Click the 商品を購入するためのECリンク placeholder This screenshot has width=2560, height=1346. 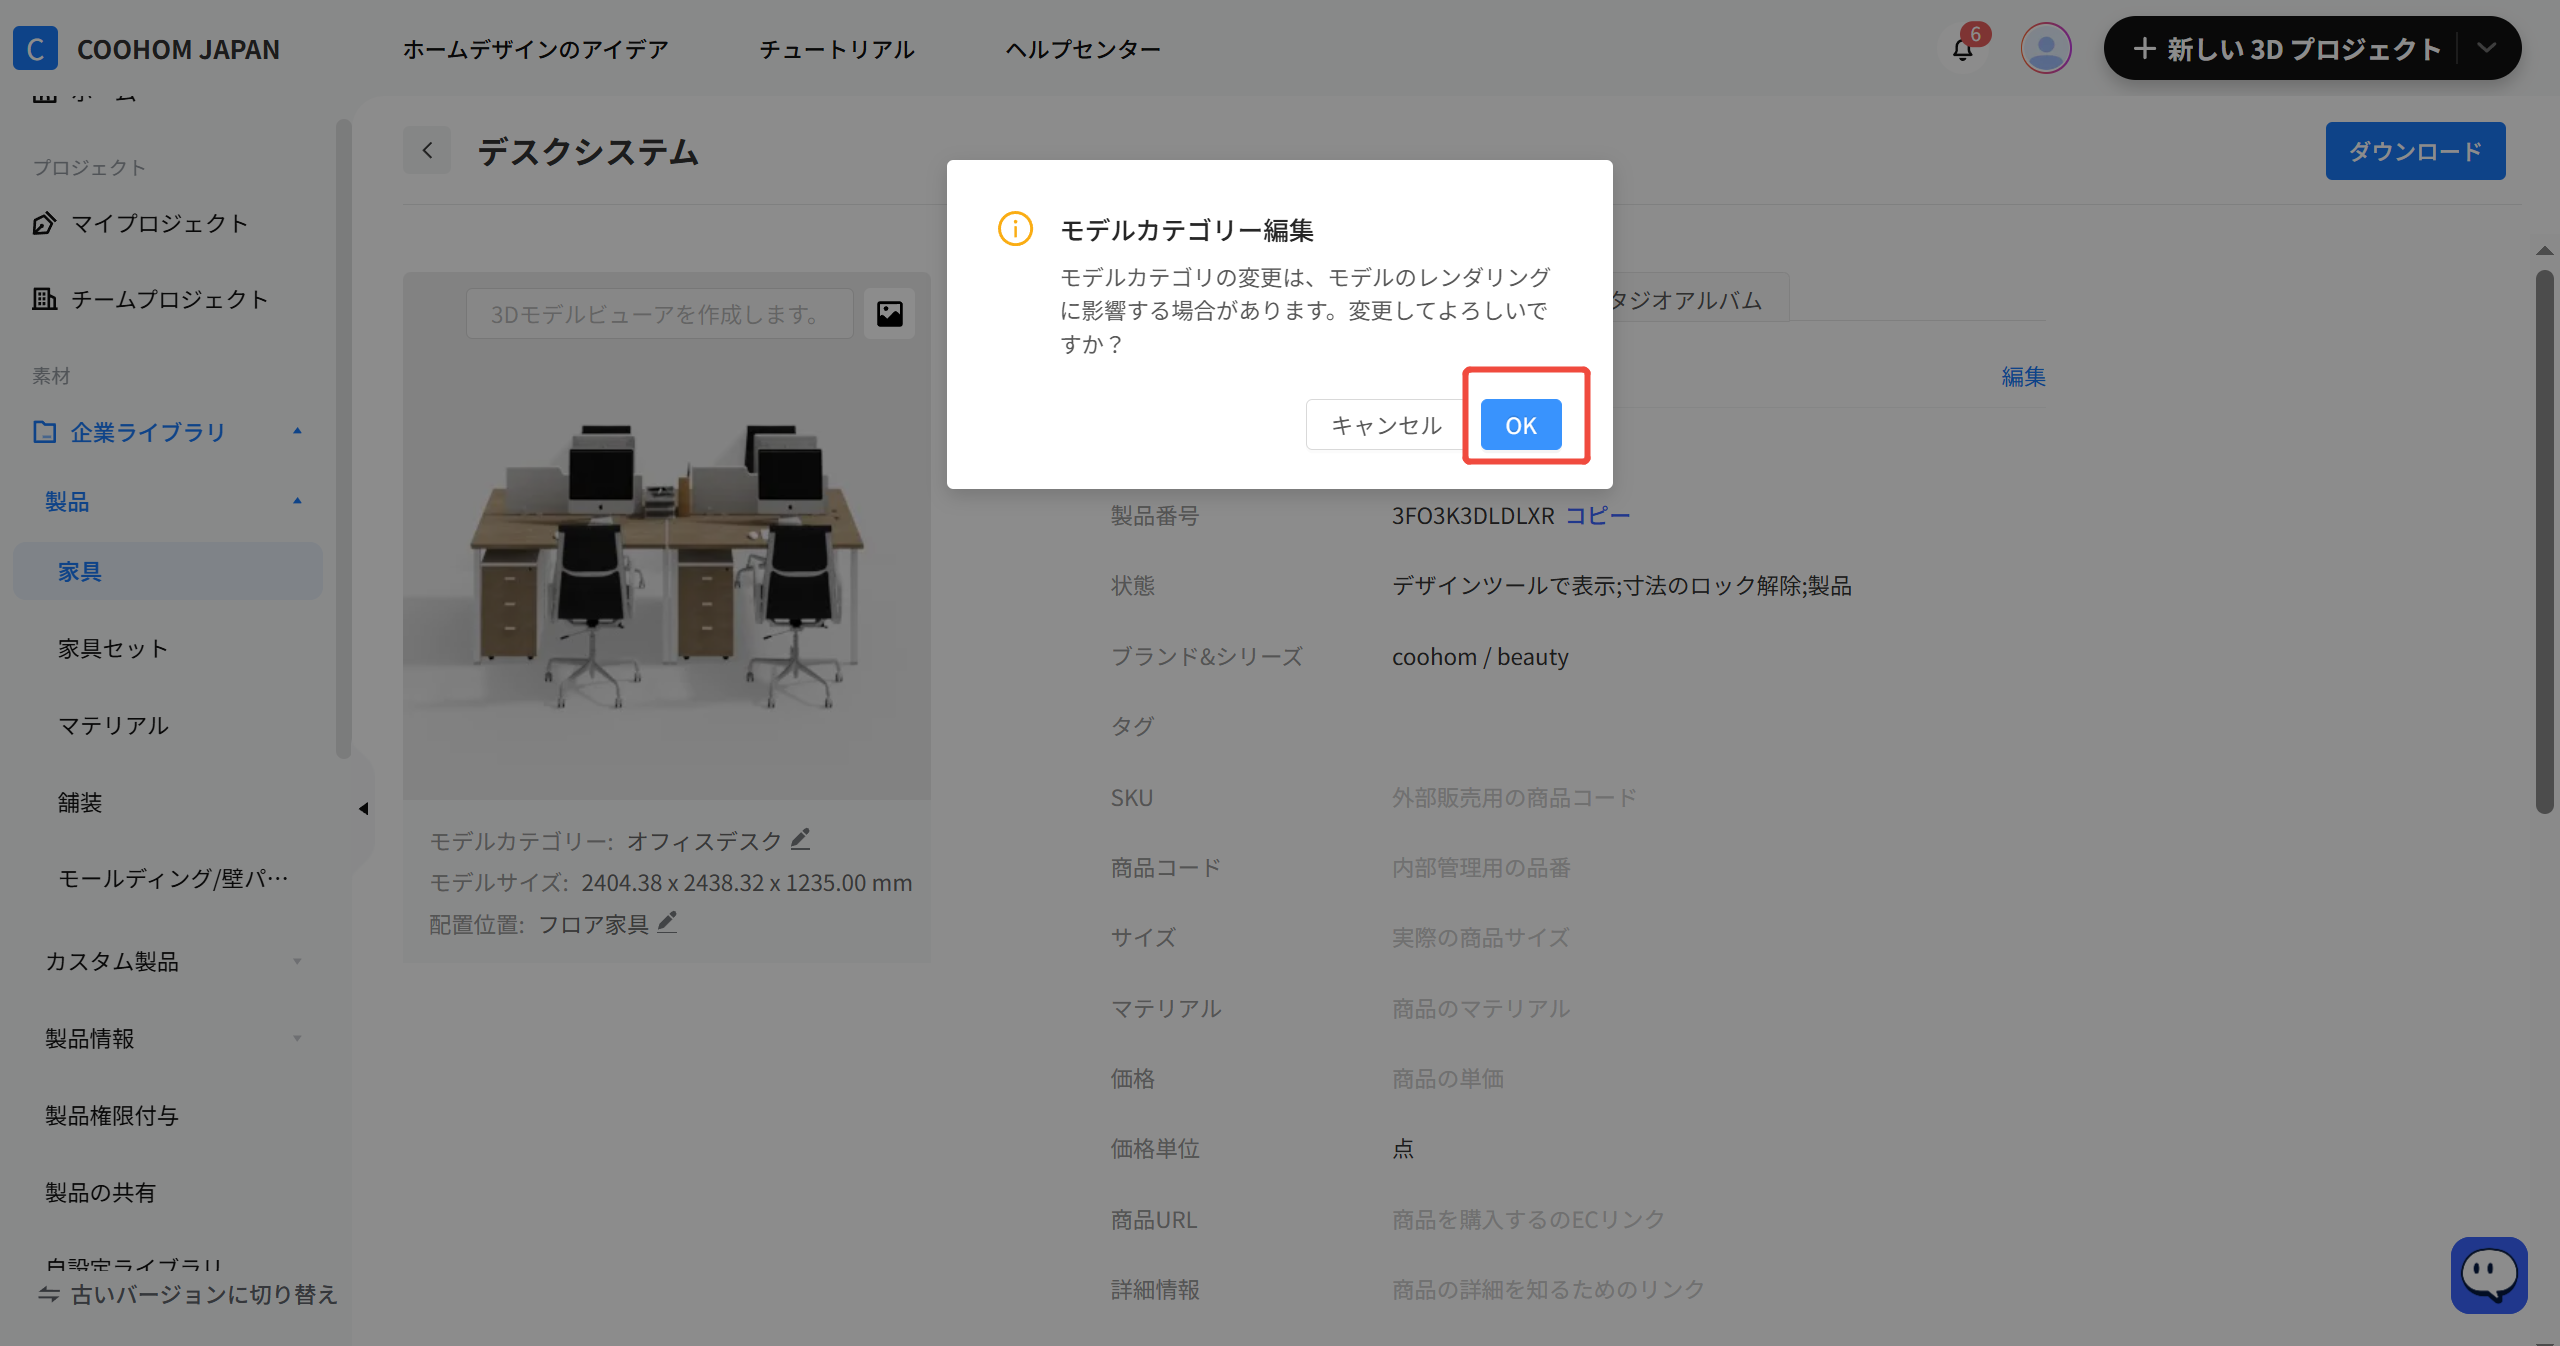point(1528,1219)
